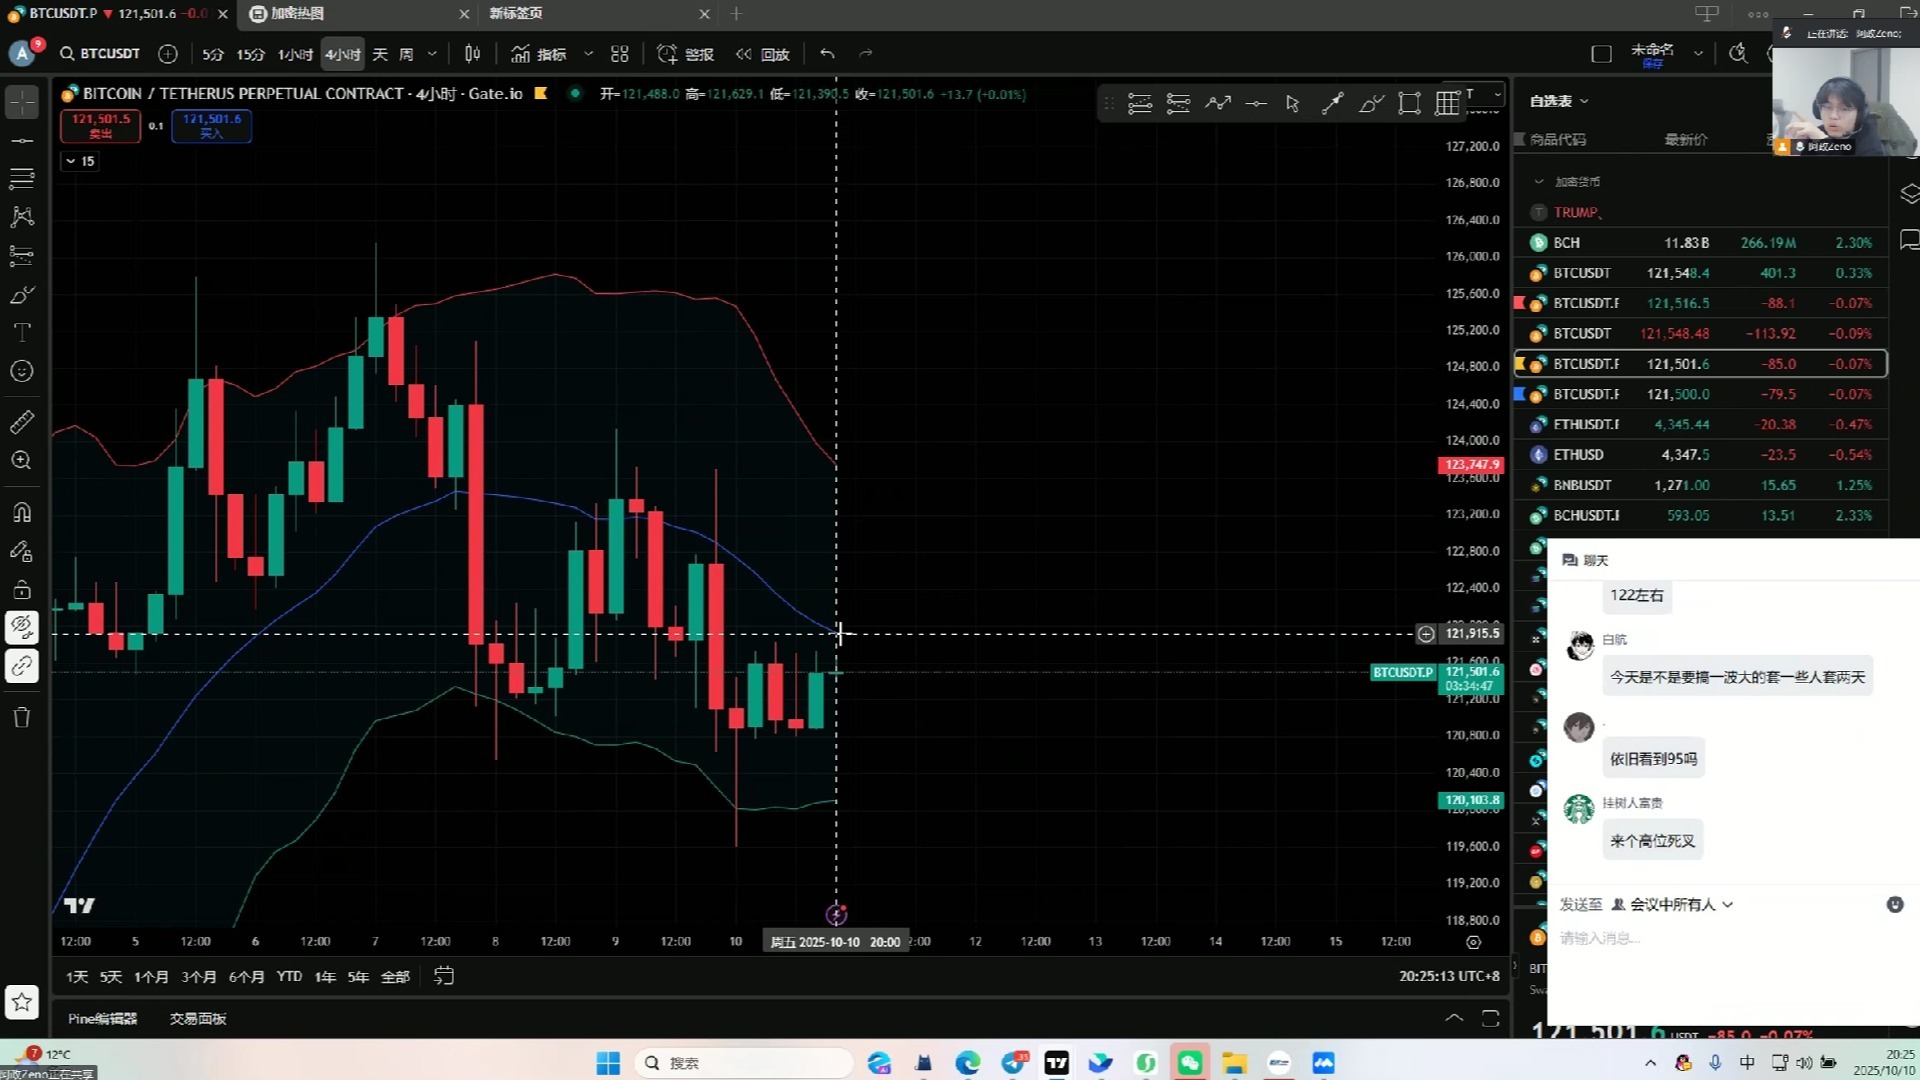Select the ruler measure tool

click(22, 422)
